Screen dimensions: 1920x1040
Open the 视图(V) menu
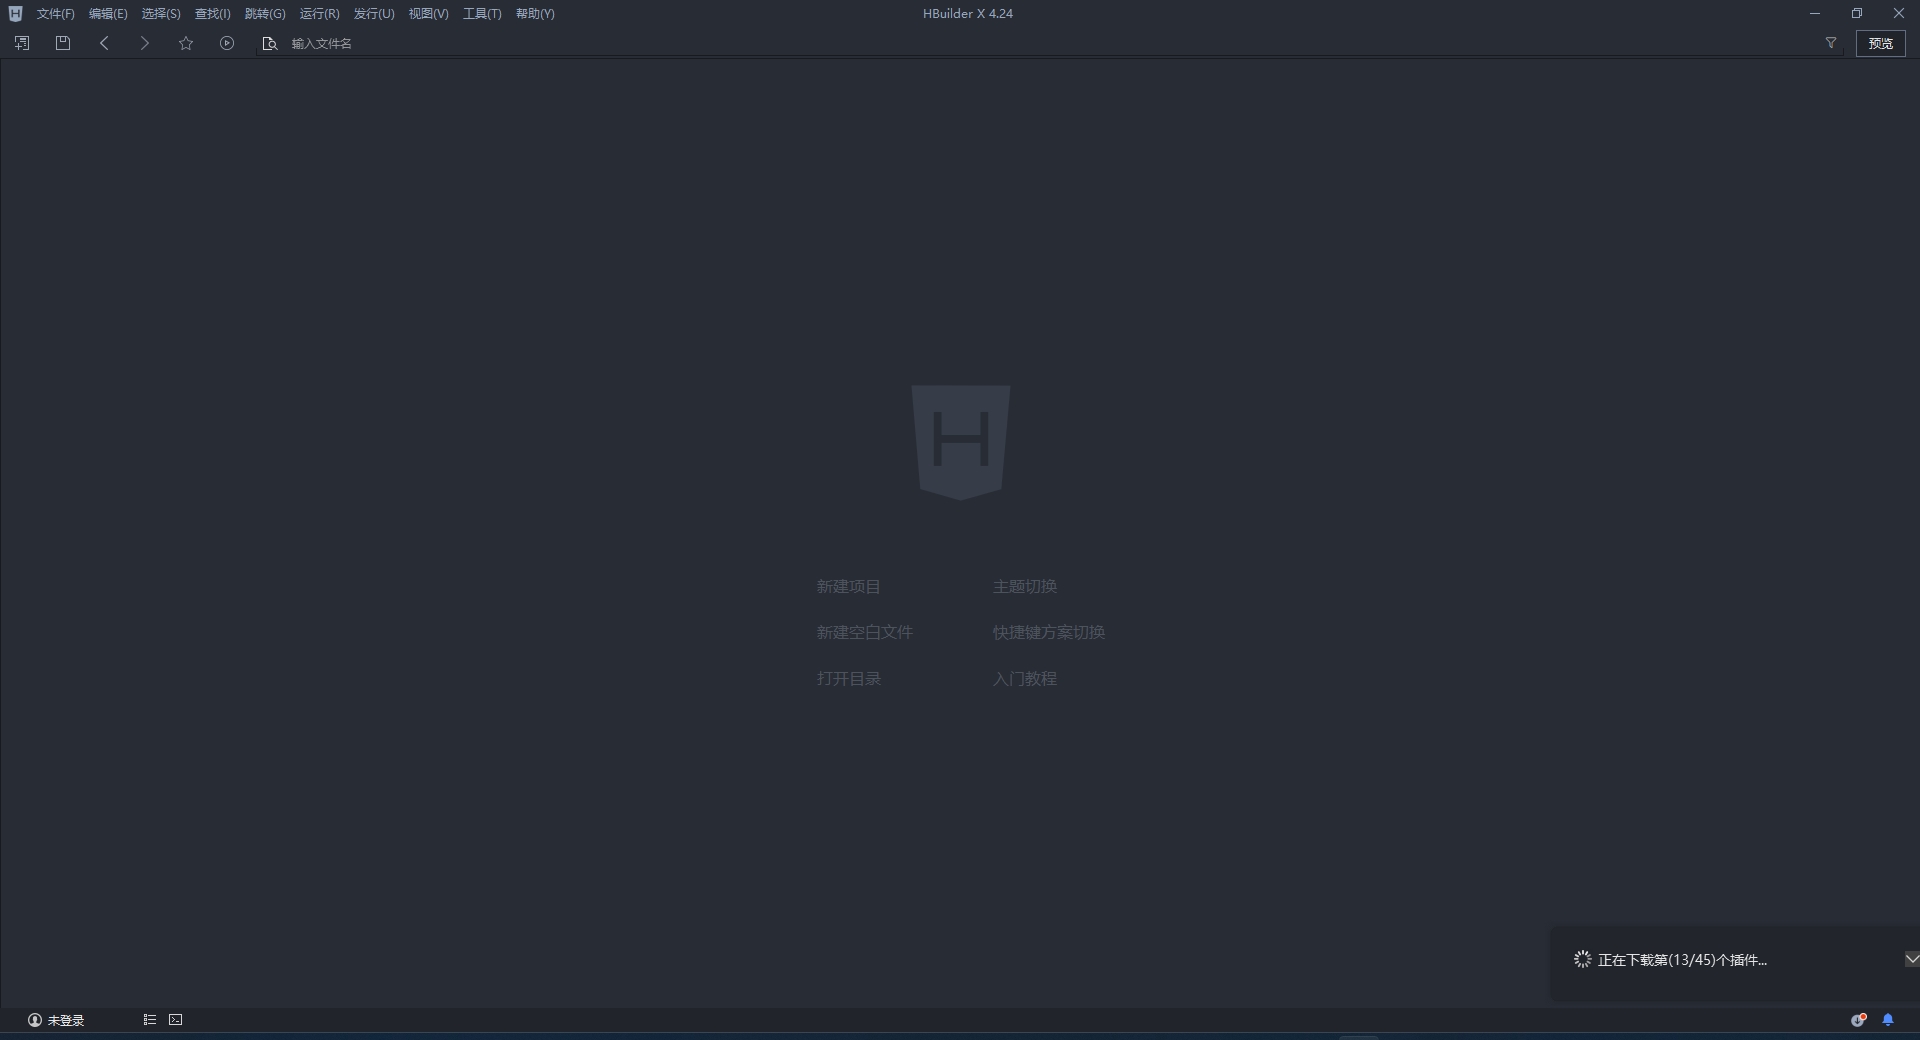(429, 14)
